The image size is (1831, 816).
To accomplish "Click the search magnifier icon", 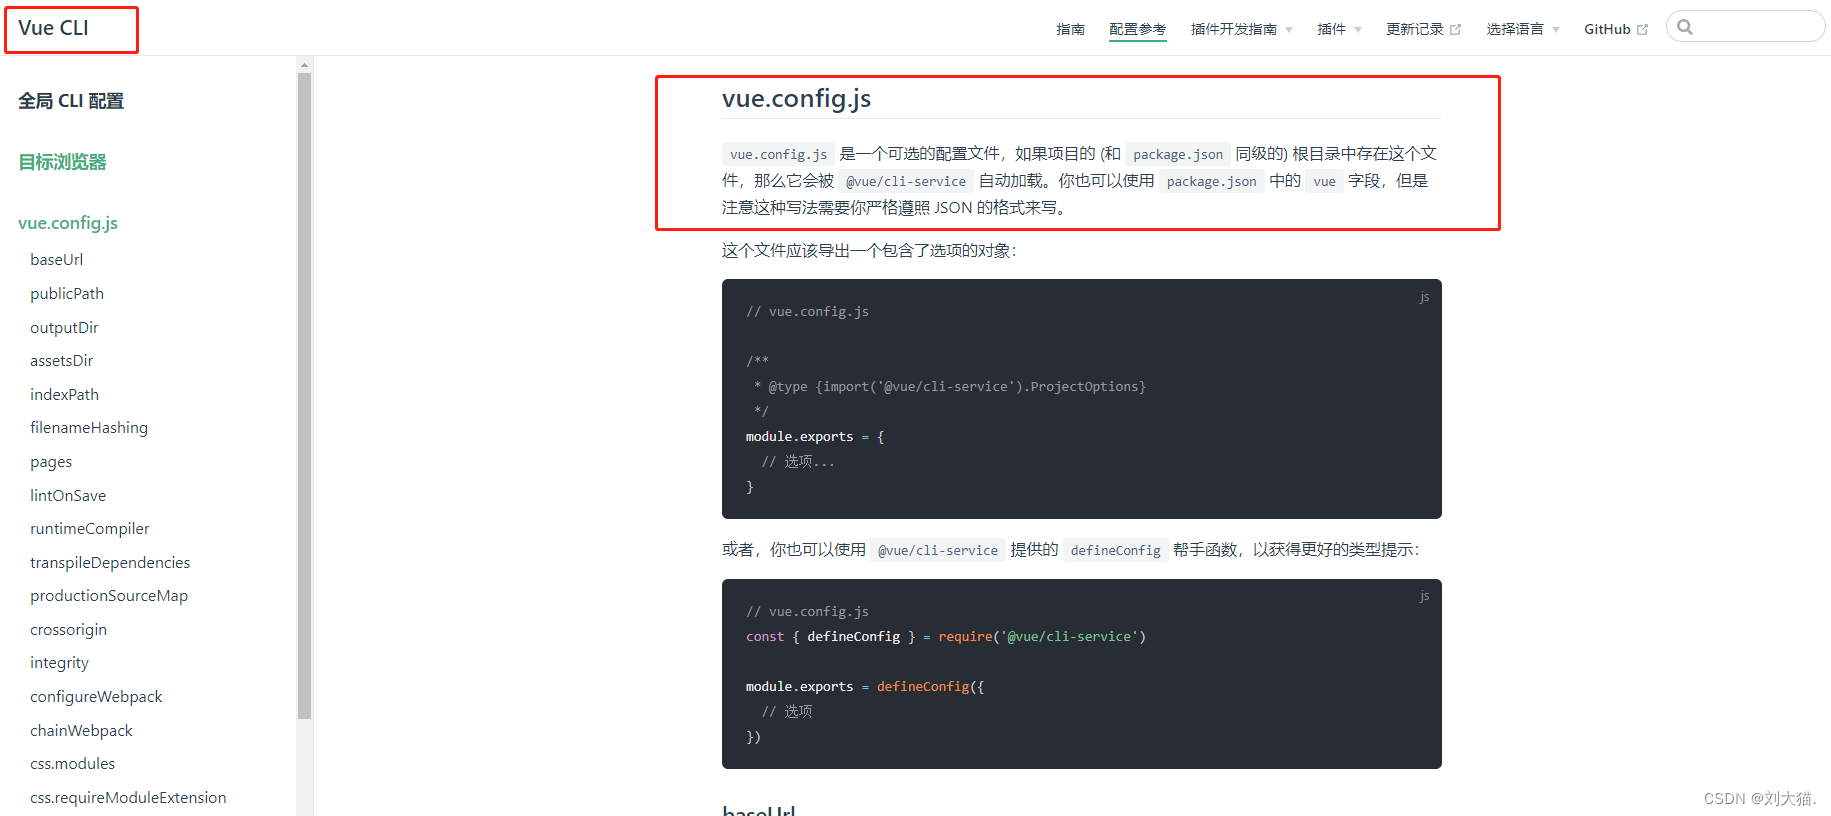I will click(1685, 27).
